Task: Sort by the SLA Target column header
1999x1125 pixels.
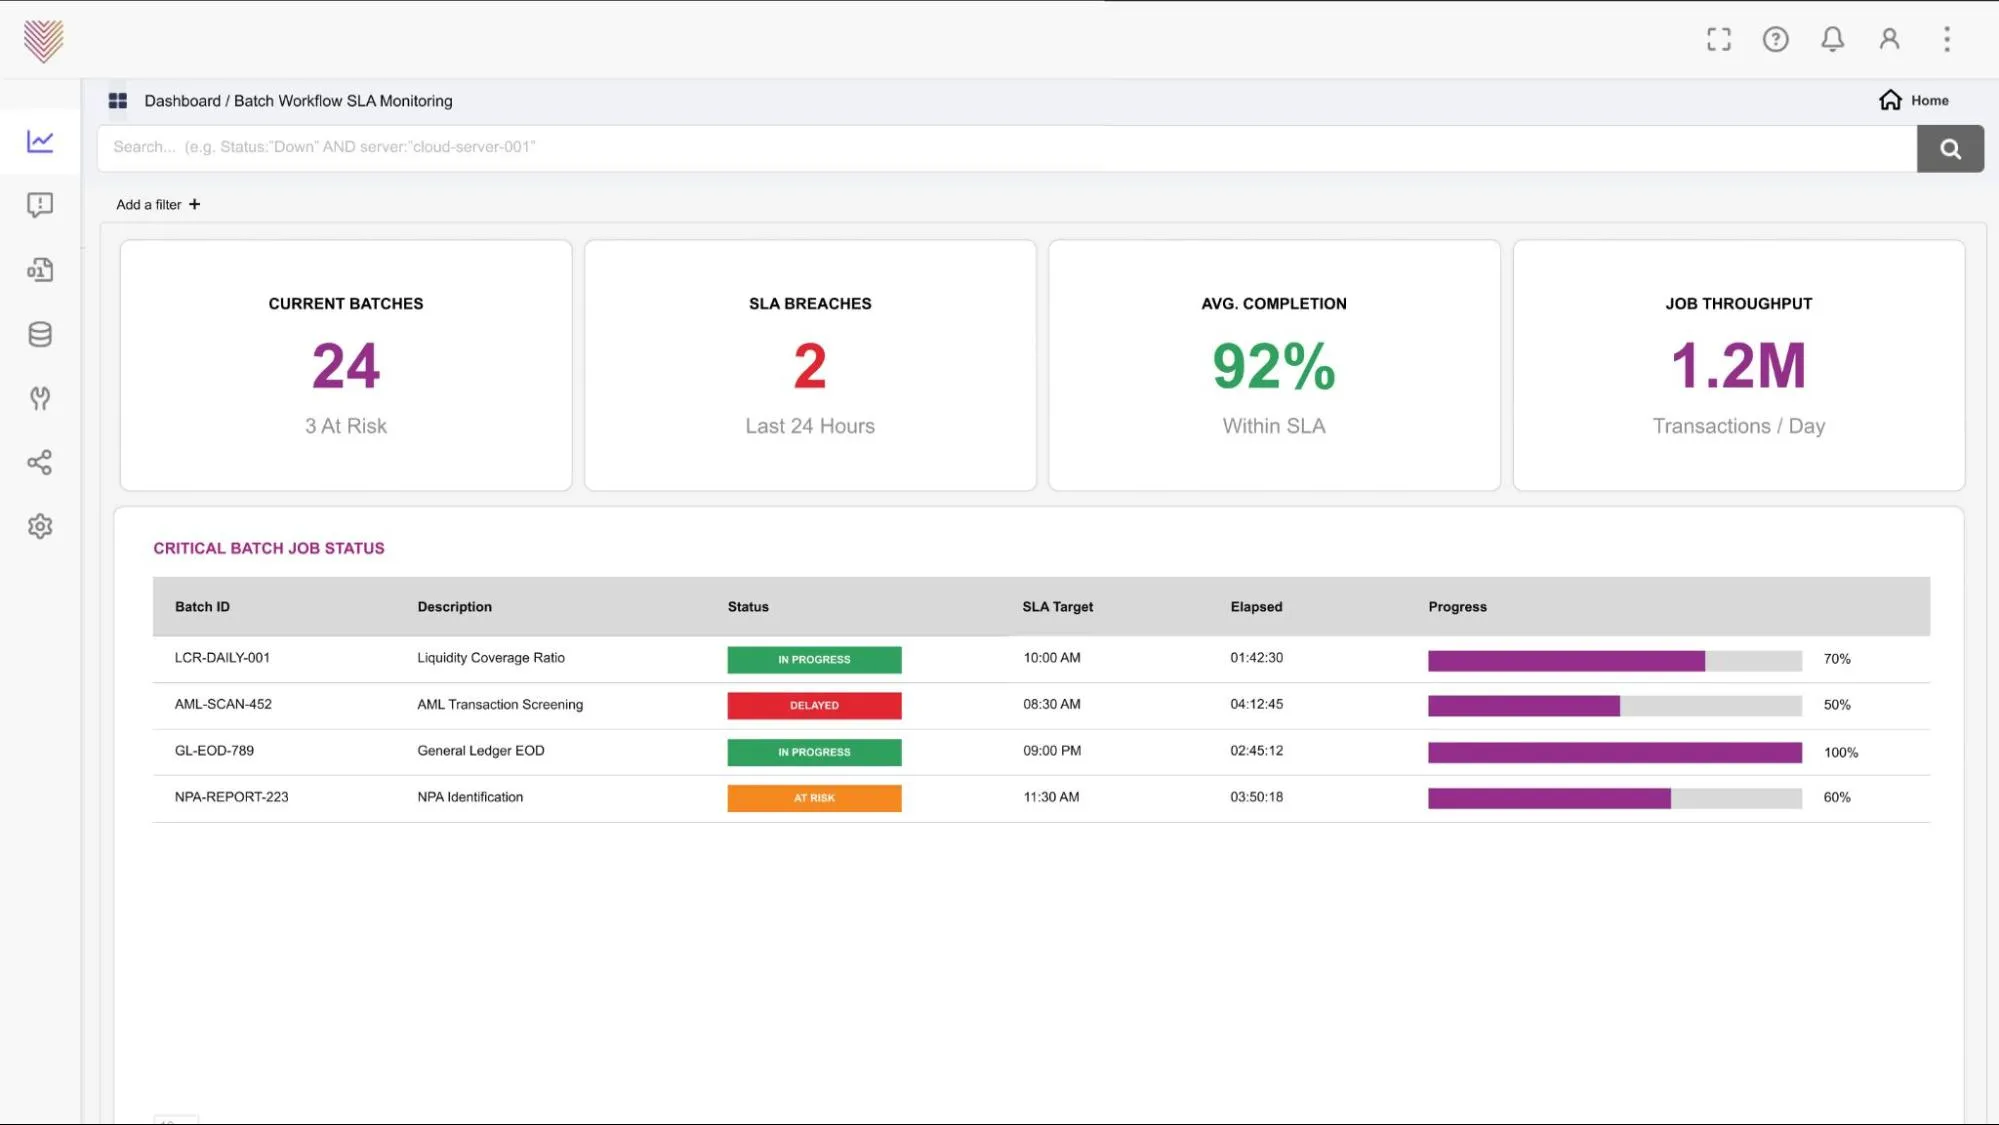Action: [1057, 607]
